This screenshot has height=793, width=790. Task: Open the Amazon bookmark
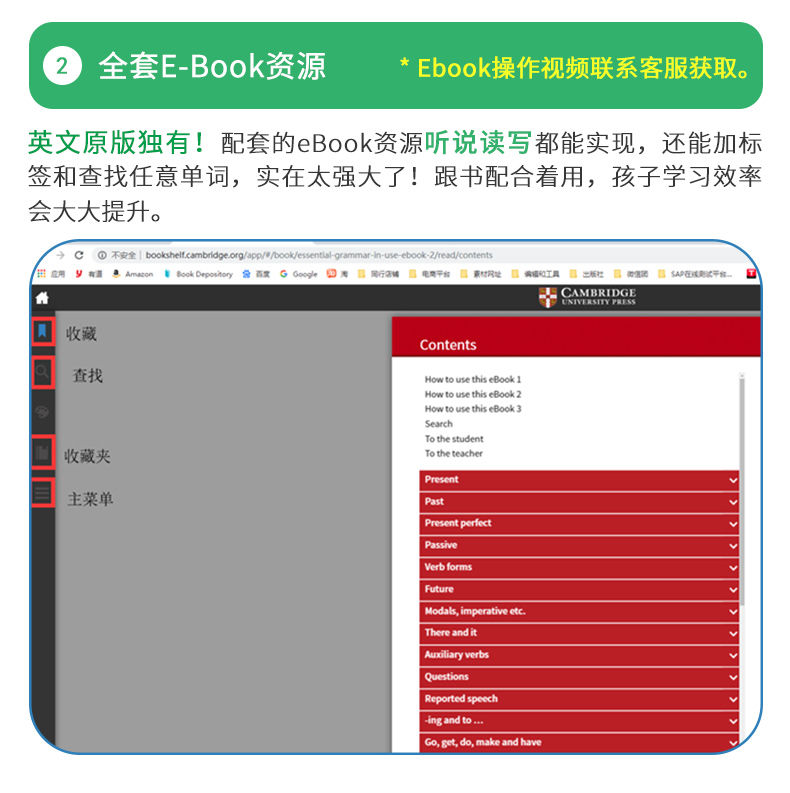(x=133, y=274)
